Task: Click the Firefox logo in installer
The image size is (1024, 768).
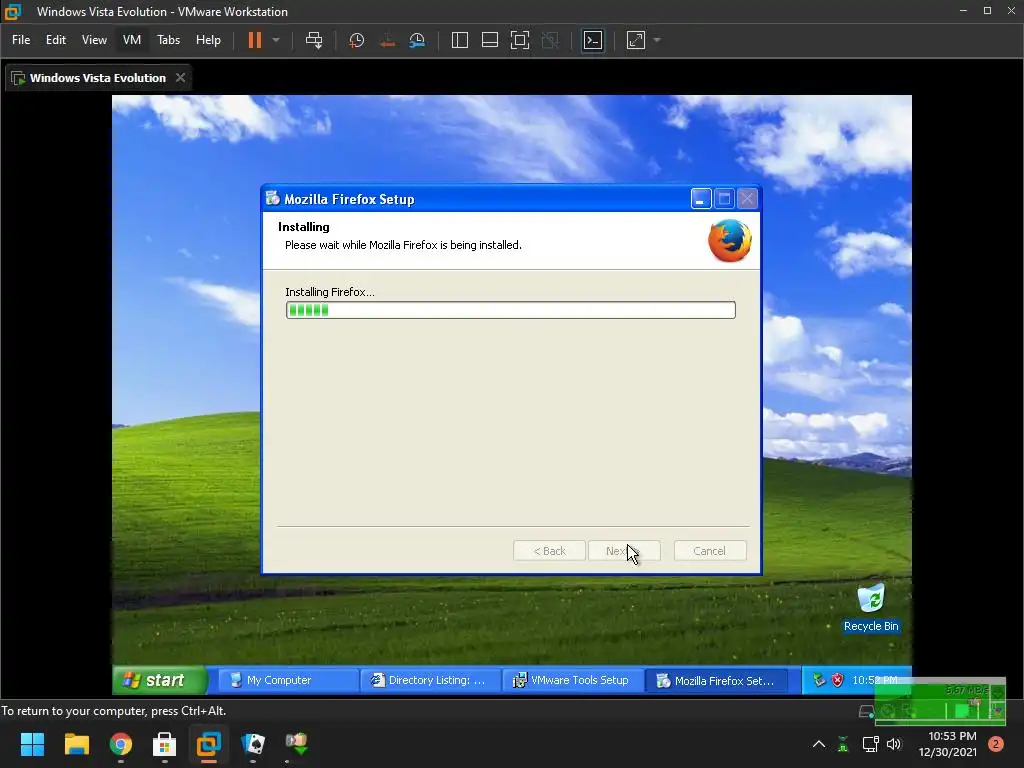Action: [729, 240]
